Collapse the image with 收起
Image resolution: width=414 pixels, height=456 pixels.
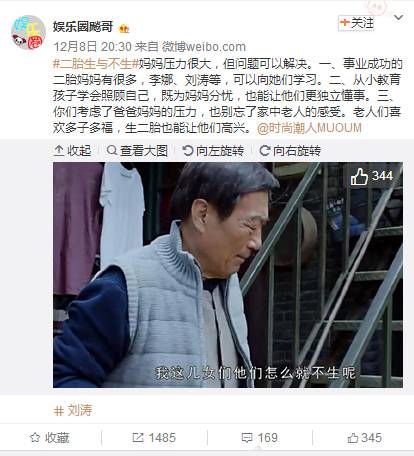(72, 151)
